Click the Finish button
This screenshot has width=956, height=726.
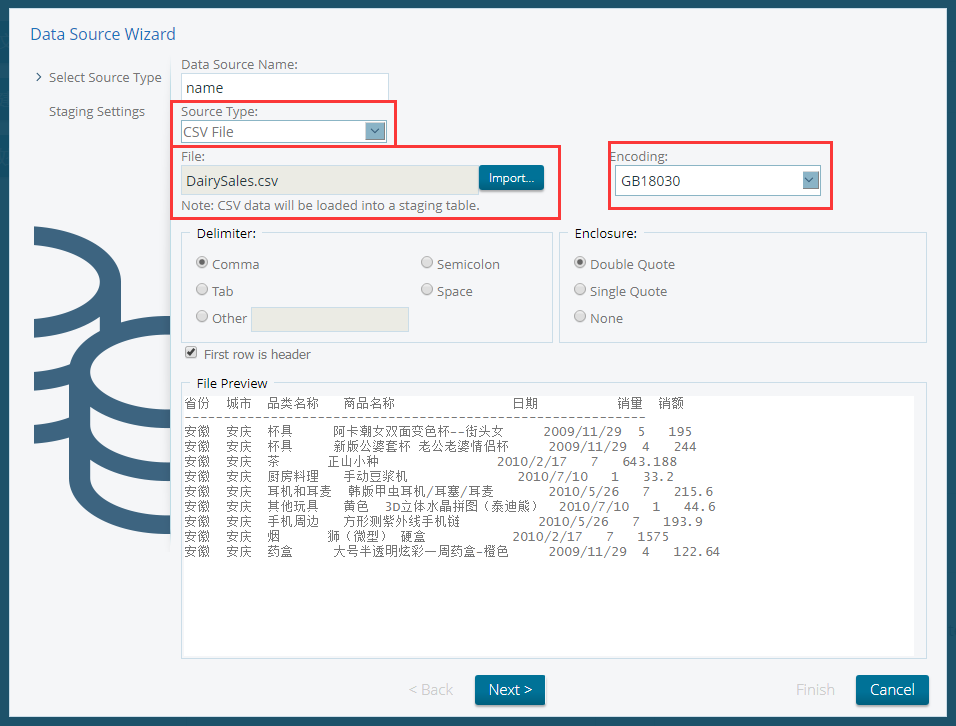coord(815,689)
